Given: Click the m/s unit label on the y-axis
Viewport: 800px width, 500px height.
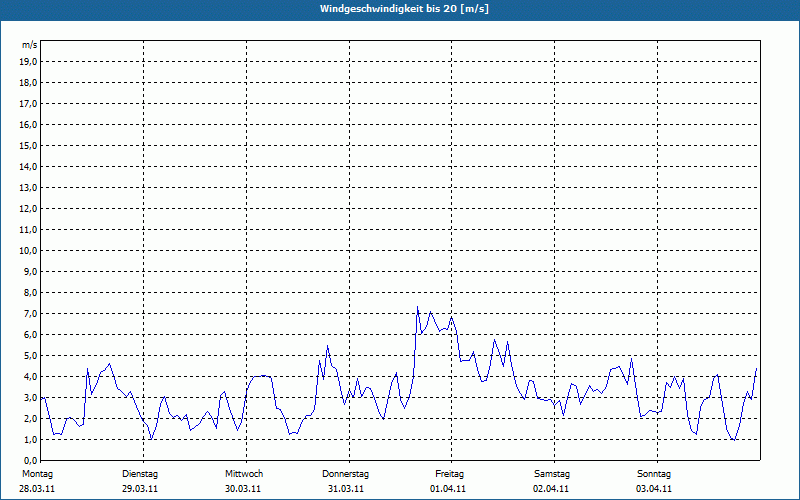Looking at the screenshot, I should click(x=30, y=45).
